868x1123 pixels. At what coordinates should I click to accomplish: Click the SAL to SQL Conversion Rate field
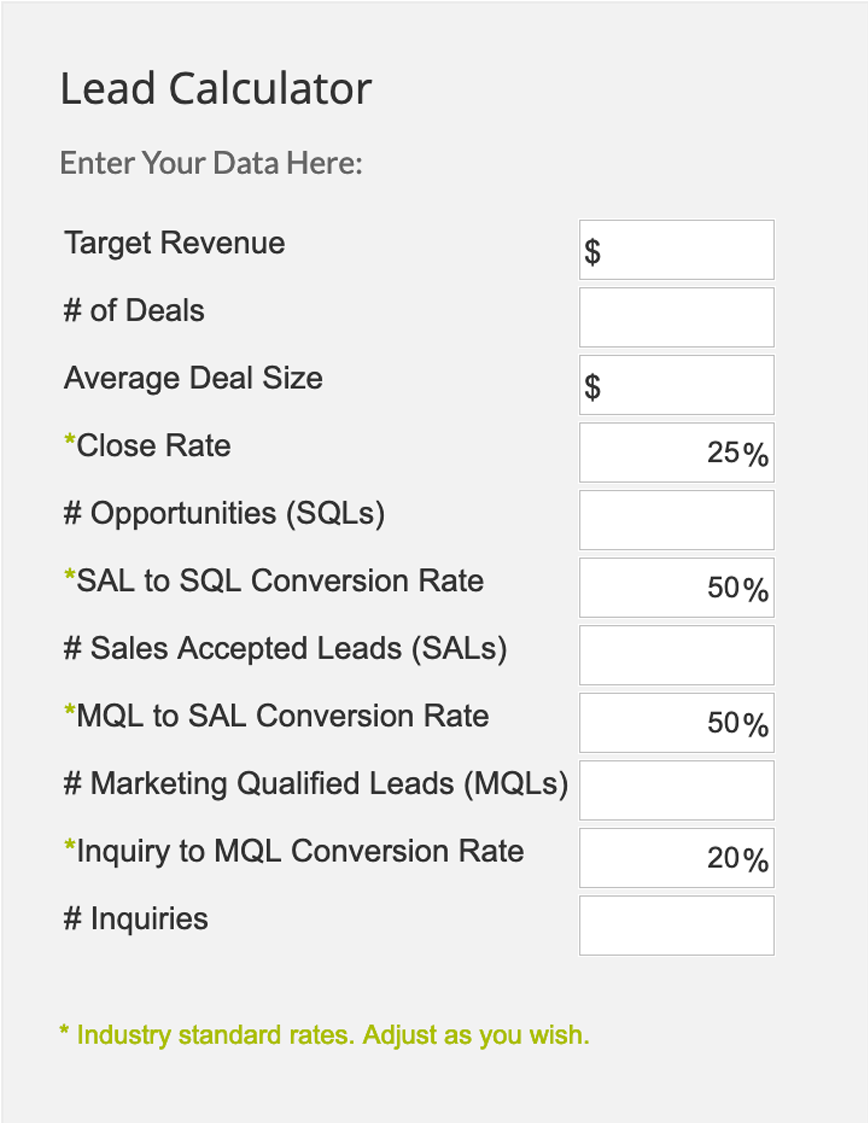[676, 587]
